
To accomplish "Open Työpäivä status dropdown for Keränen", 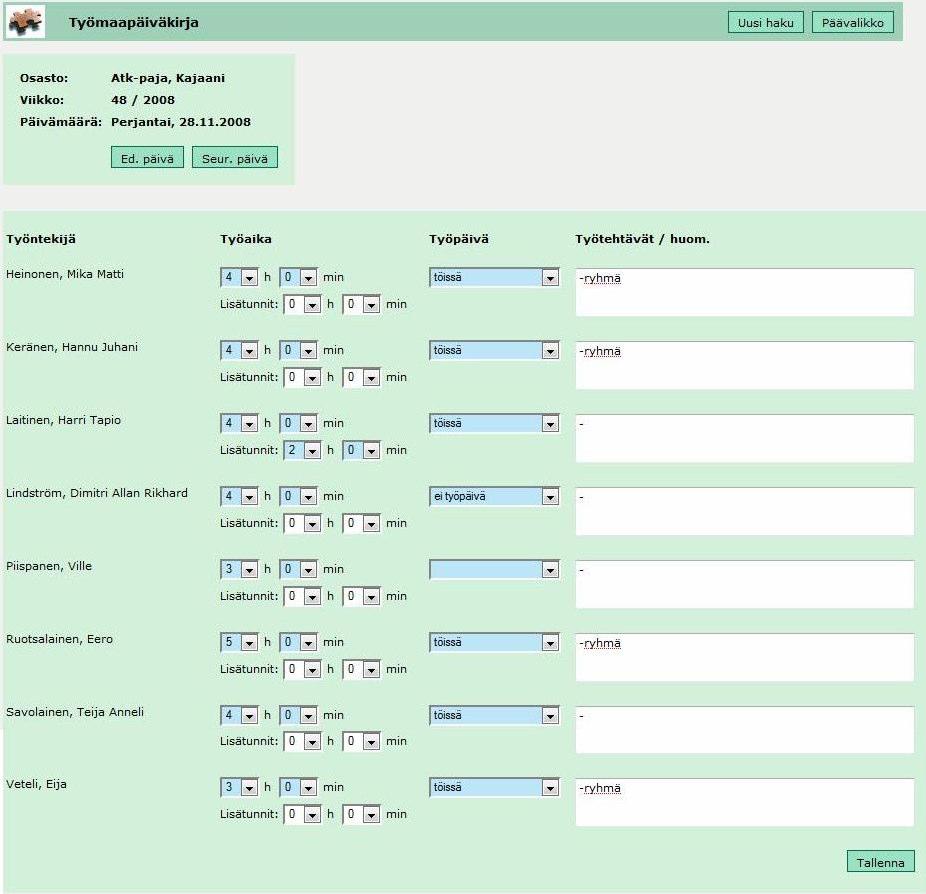I will click(494, 350).
